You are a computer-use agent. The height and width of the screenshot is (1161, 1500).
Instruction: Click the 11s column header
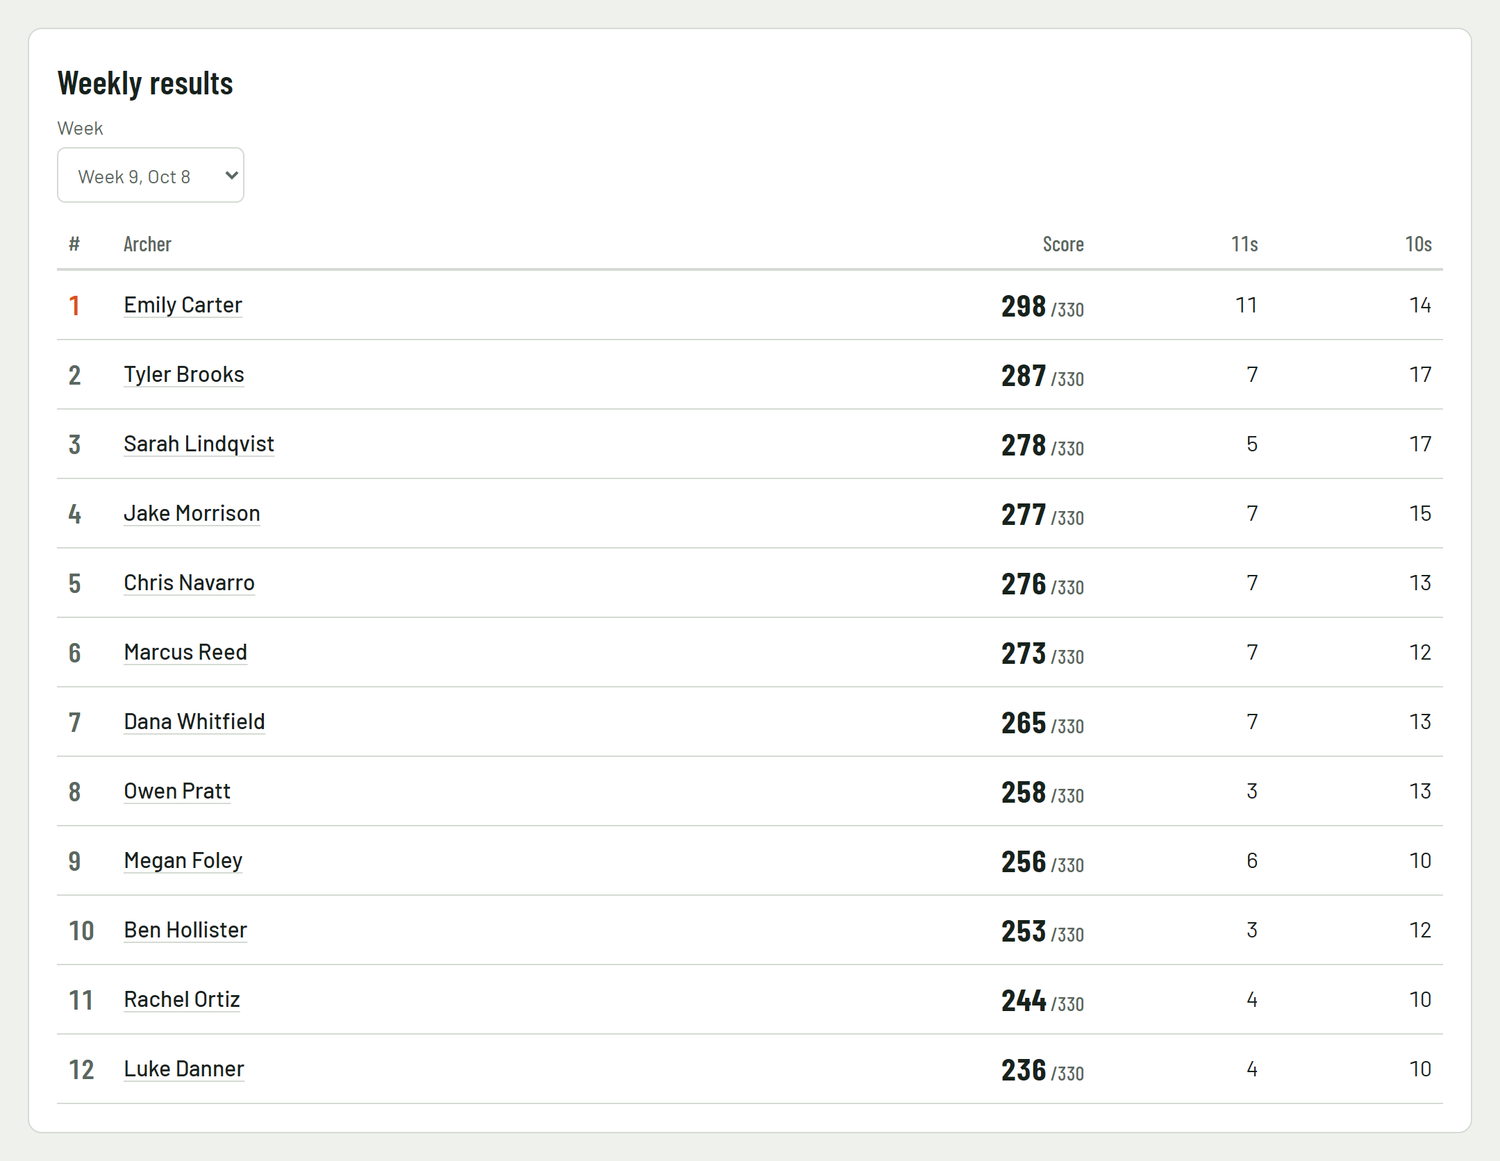pos(1244,244)
